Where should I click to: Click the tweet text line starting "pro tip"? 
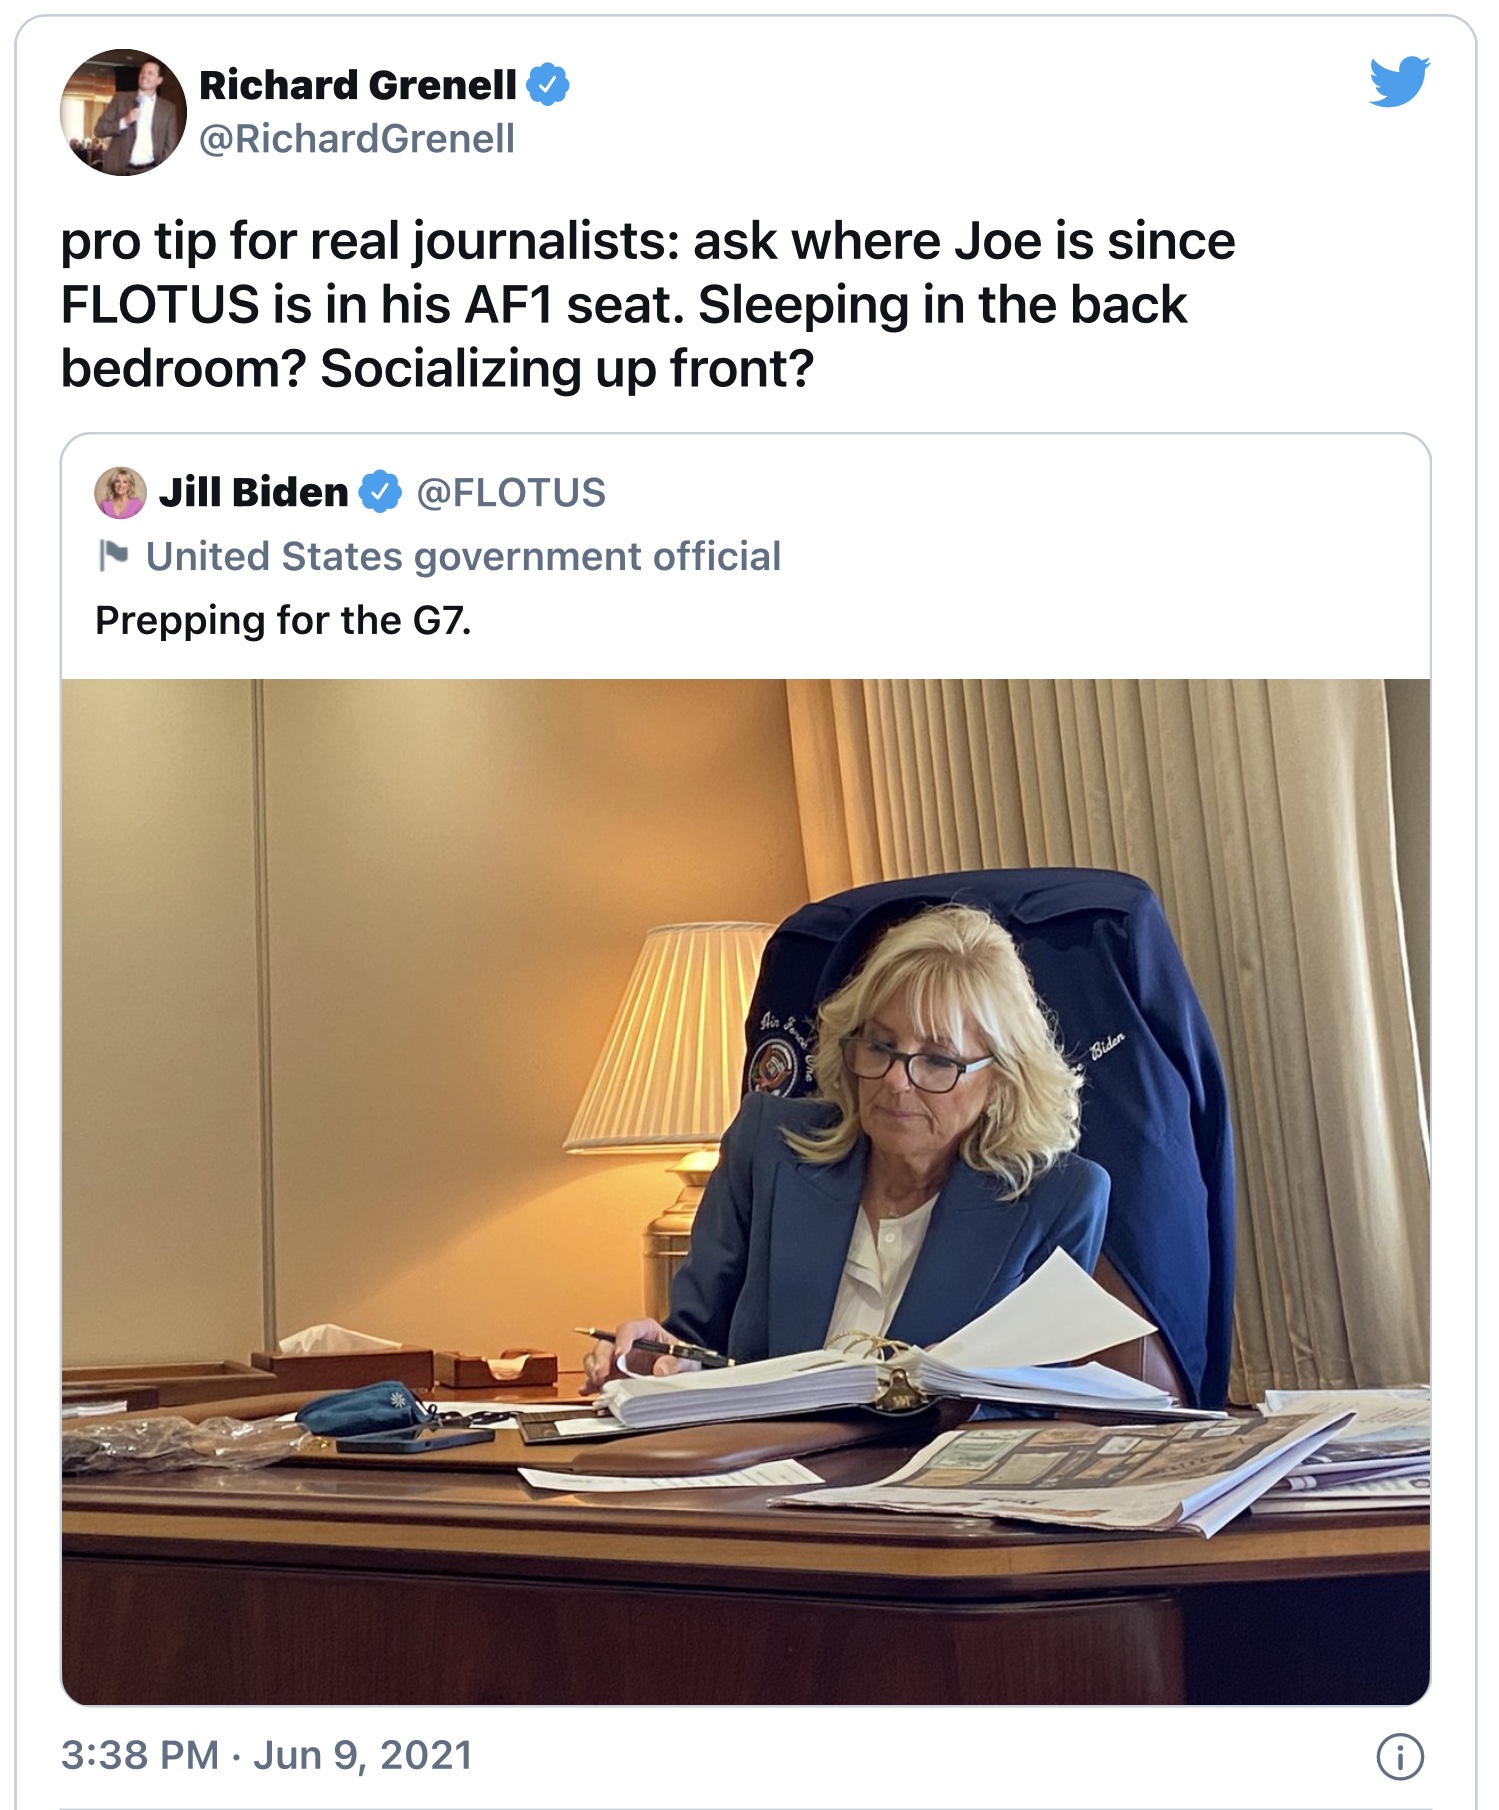(648, 242)
